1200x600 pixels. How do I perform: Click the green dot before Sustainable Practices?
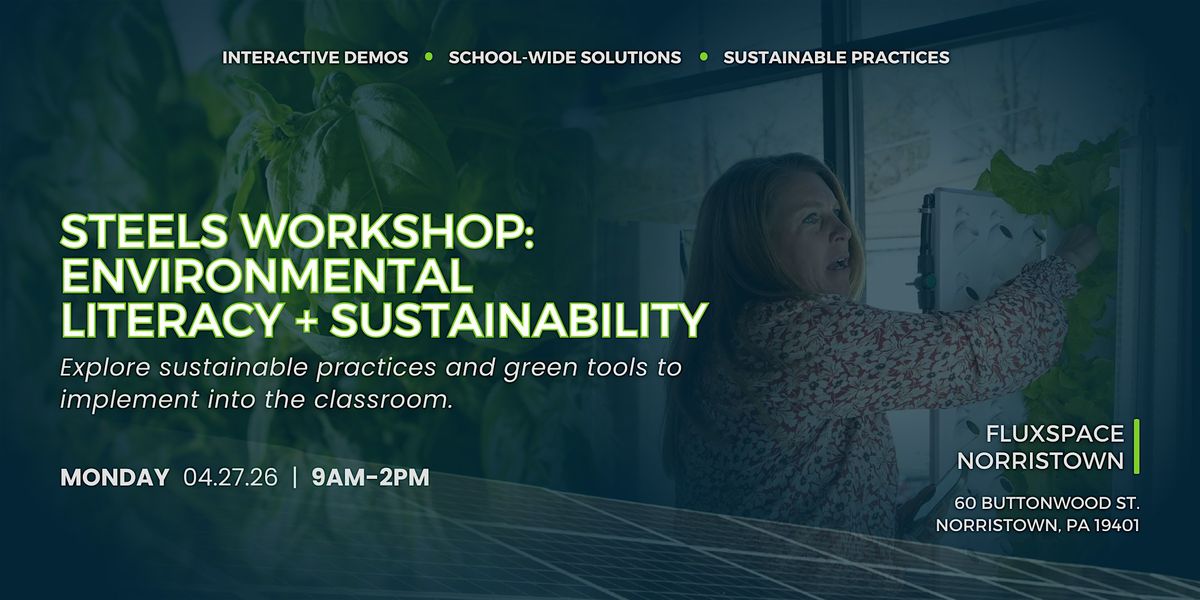point(703,57)
